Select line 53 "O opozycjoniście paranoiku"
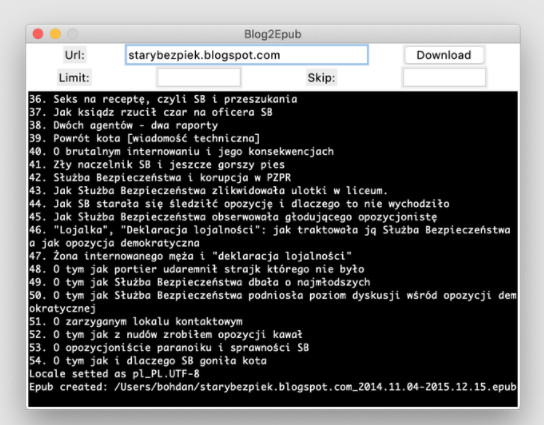 (x=169, y=348)
